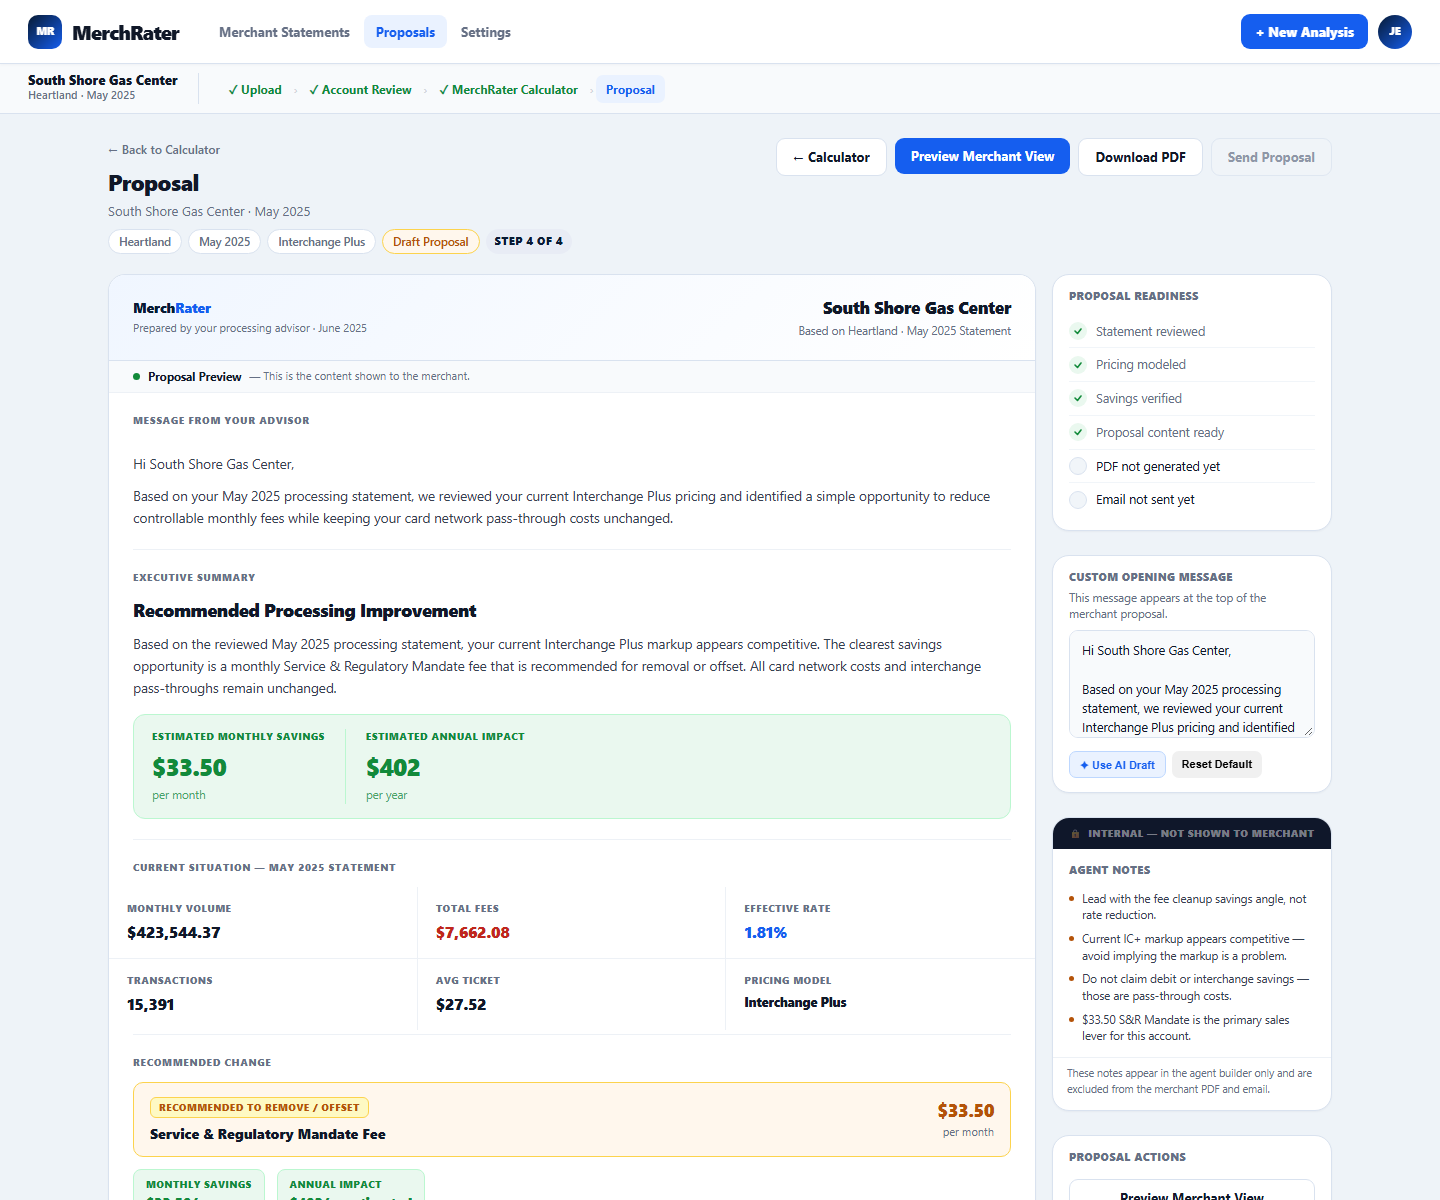Select the Proposal step in the breadcrumb
Screen dimensions: 1440x1200
(x=630, y=90)
